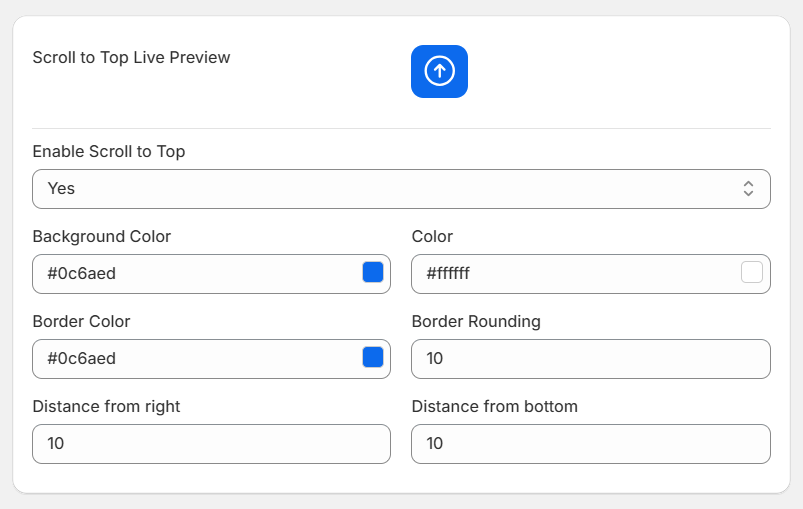Click the Color label above #ffffff

(x=432, y=237)
